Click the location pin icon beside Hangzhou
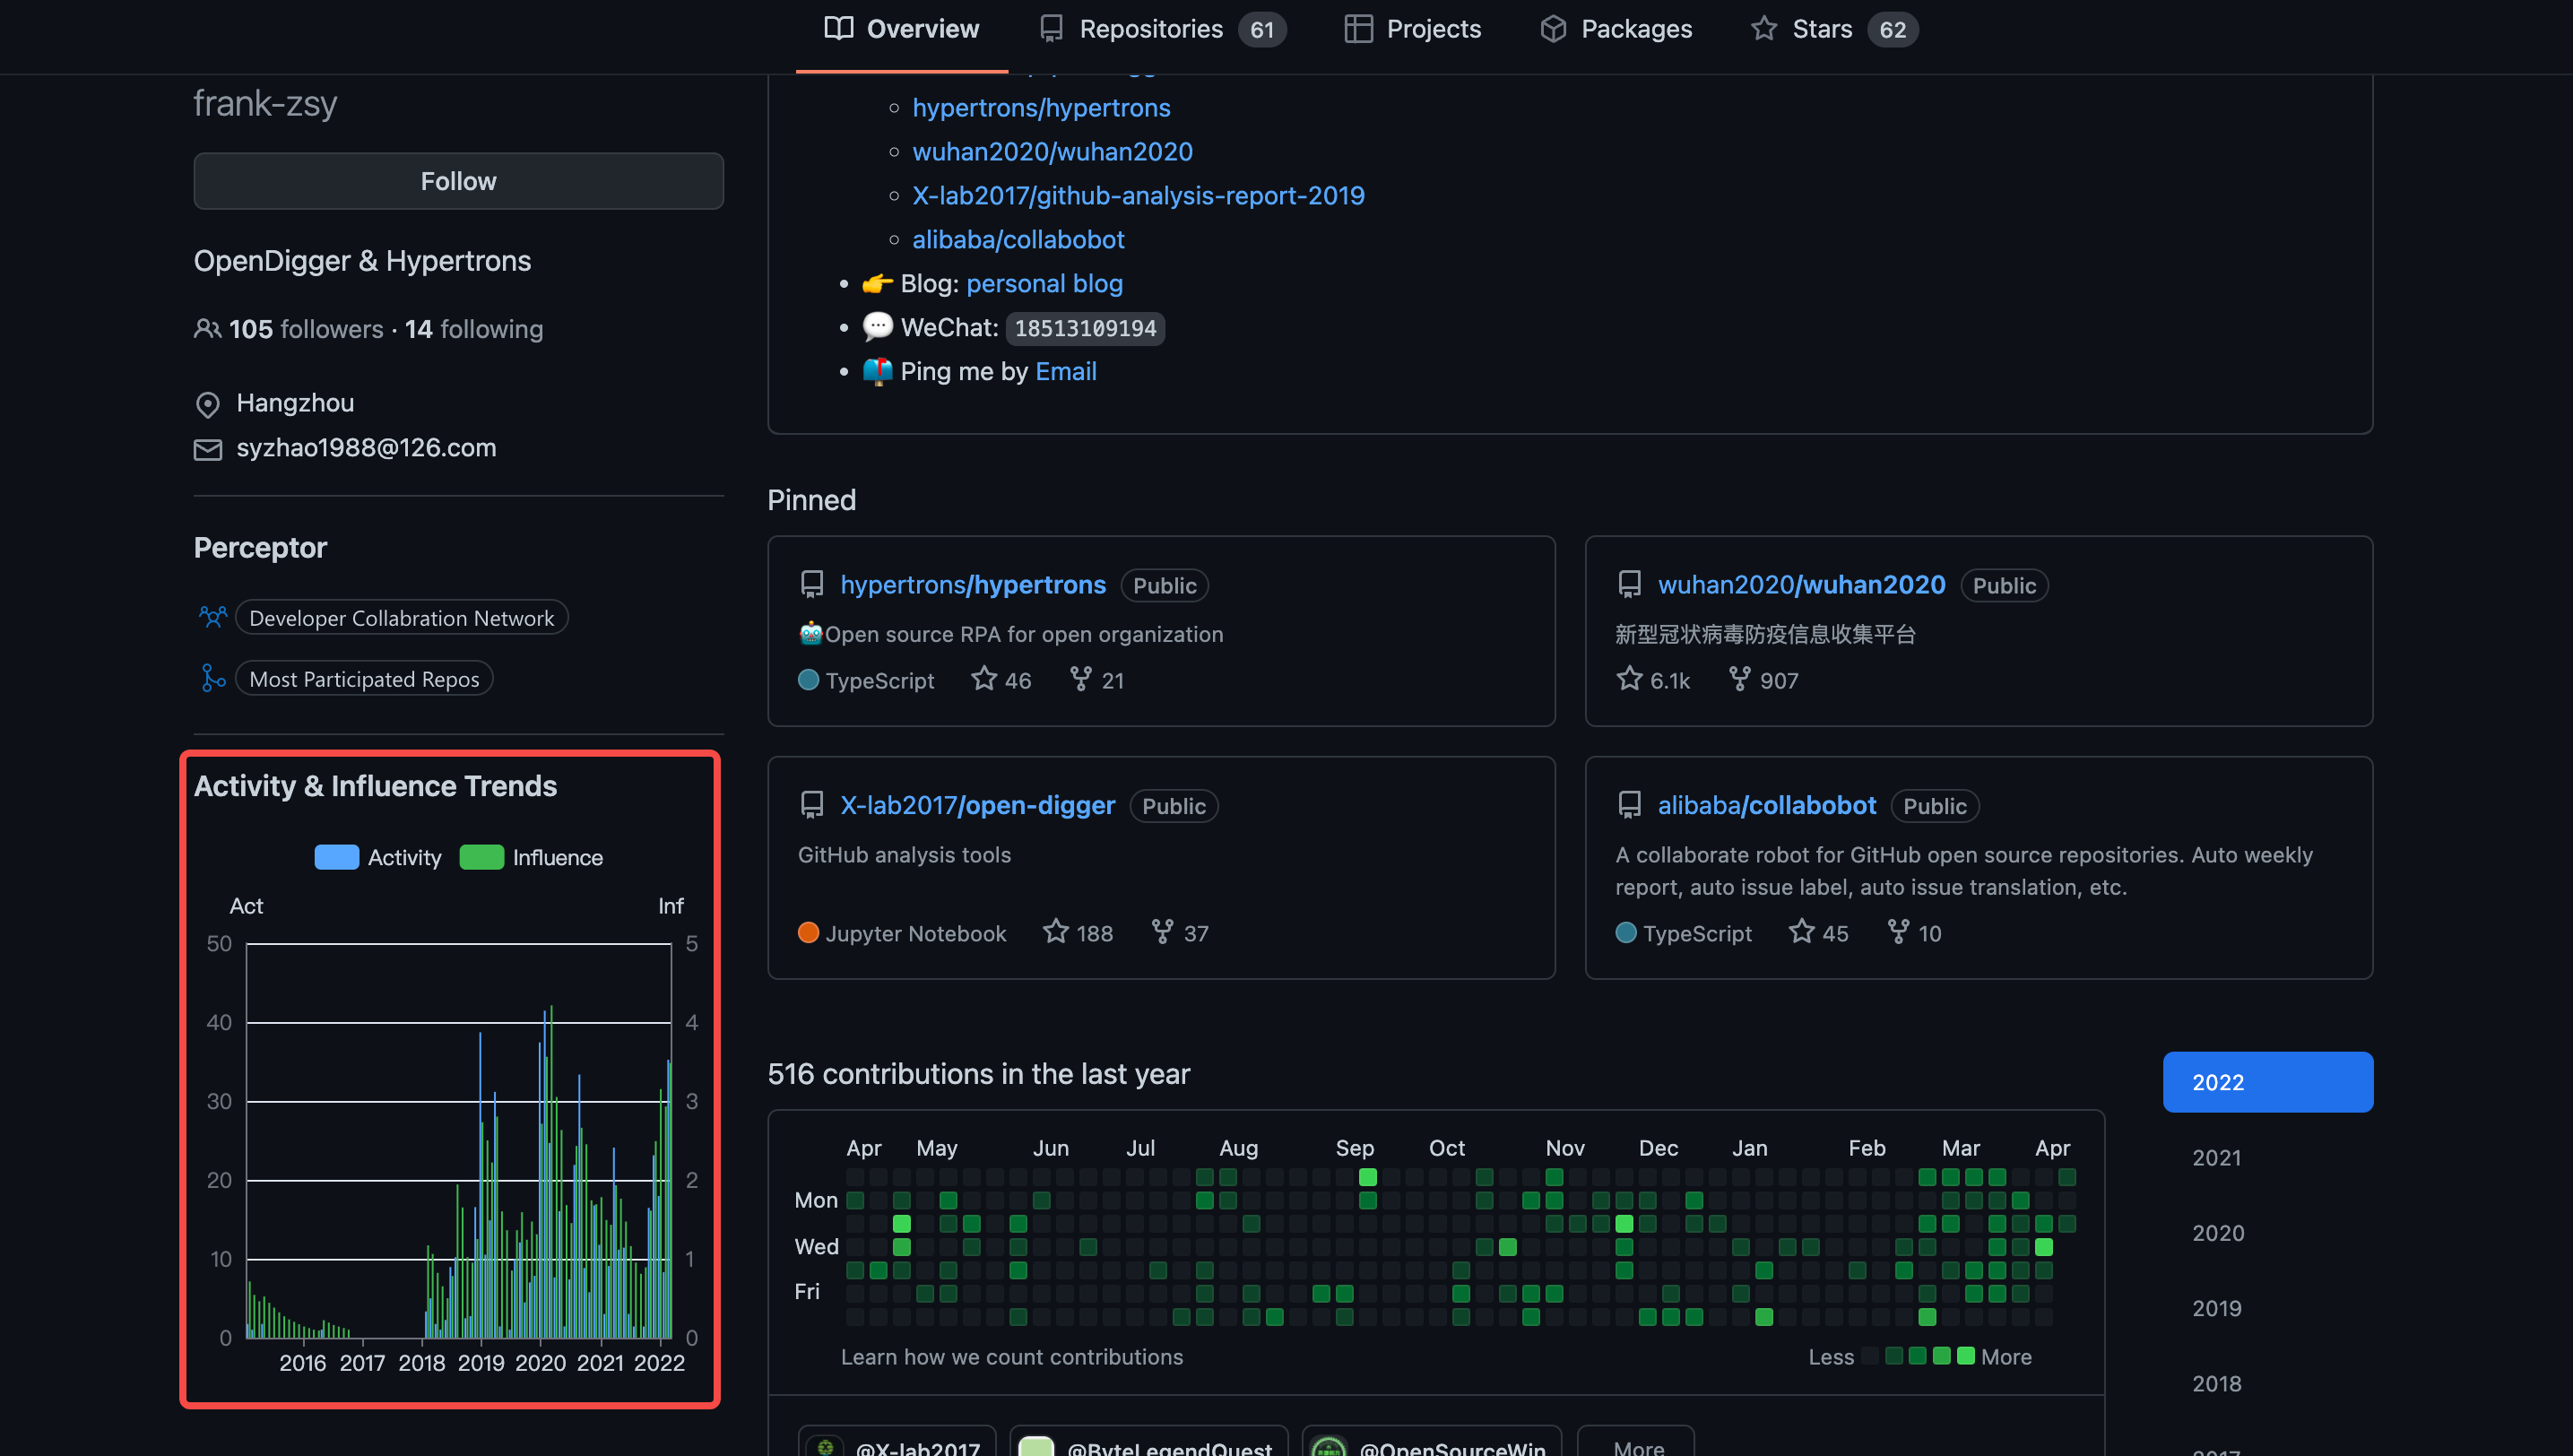 (x=208, y=405)
